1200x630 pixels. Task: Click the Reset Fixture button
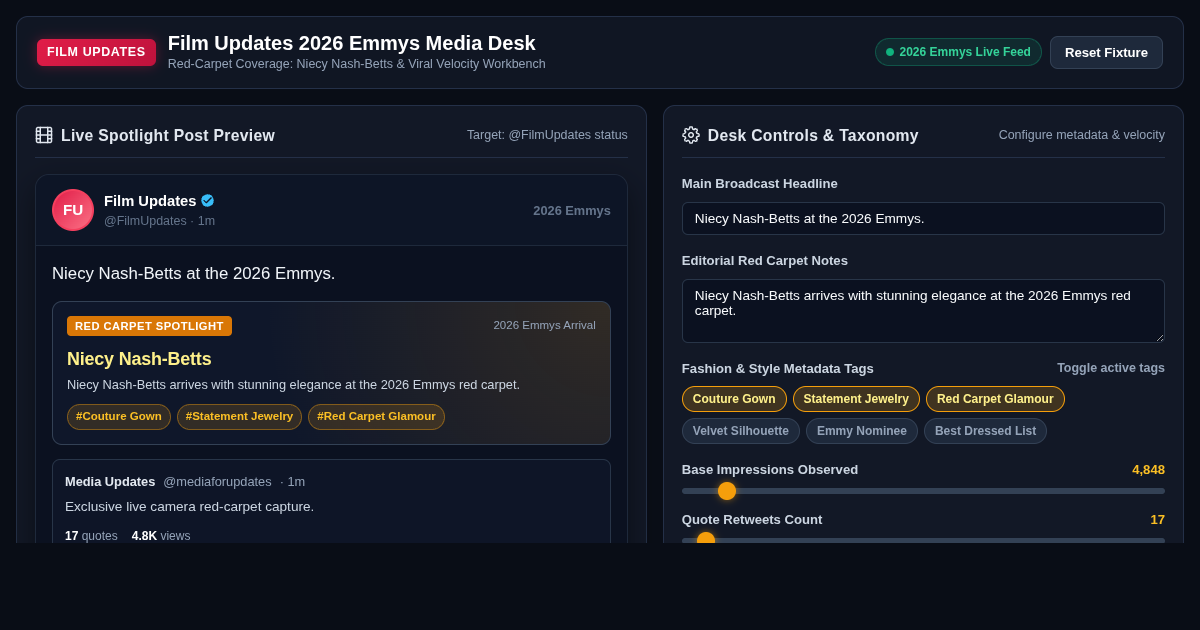(x=1106, y=52)
